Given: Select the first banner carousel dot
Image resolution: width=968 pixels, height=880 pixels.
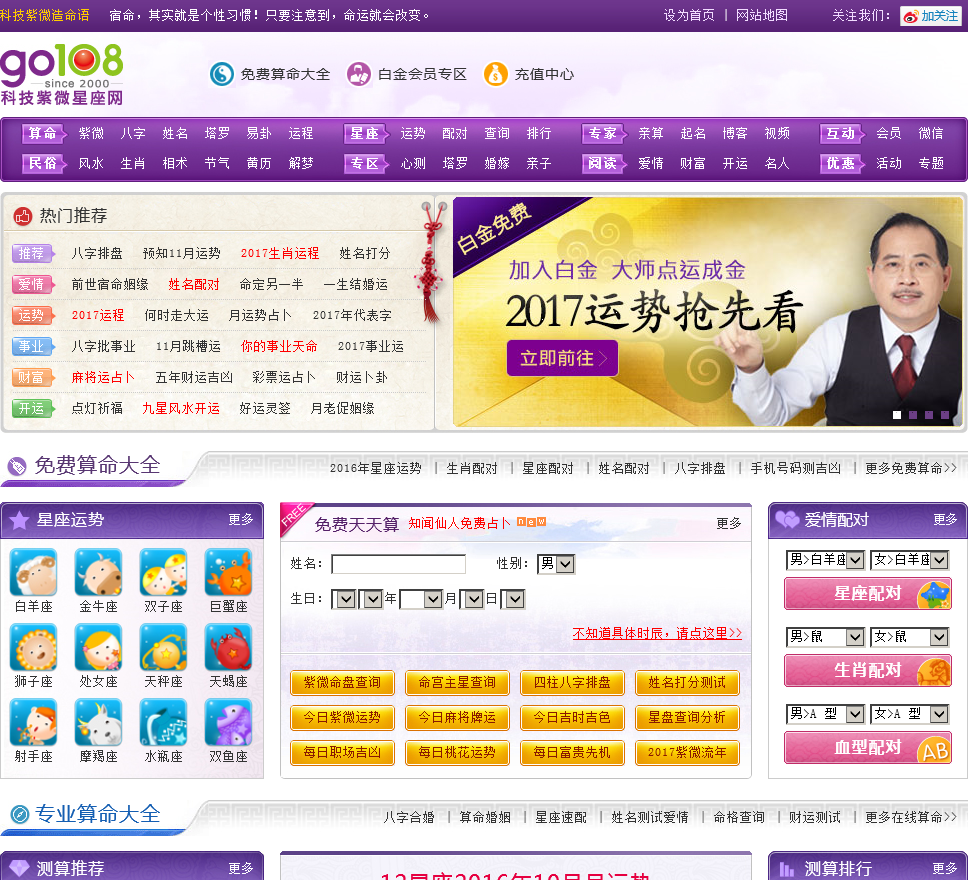Looking at the screenshot, I should click(x=897, y=415).
